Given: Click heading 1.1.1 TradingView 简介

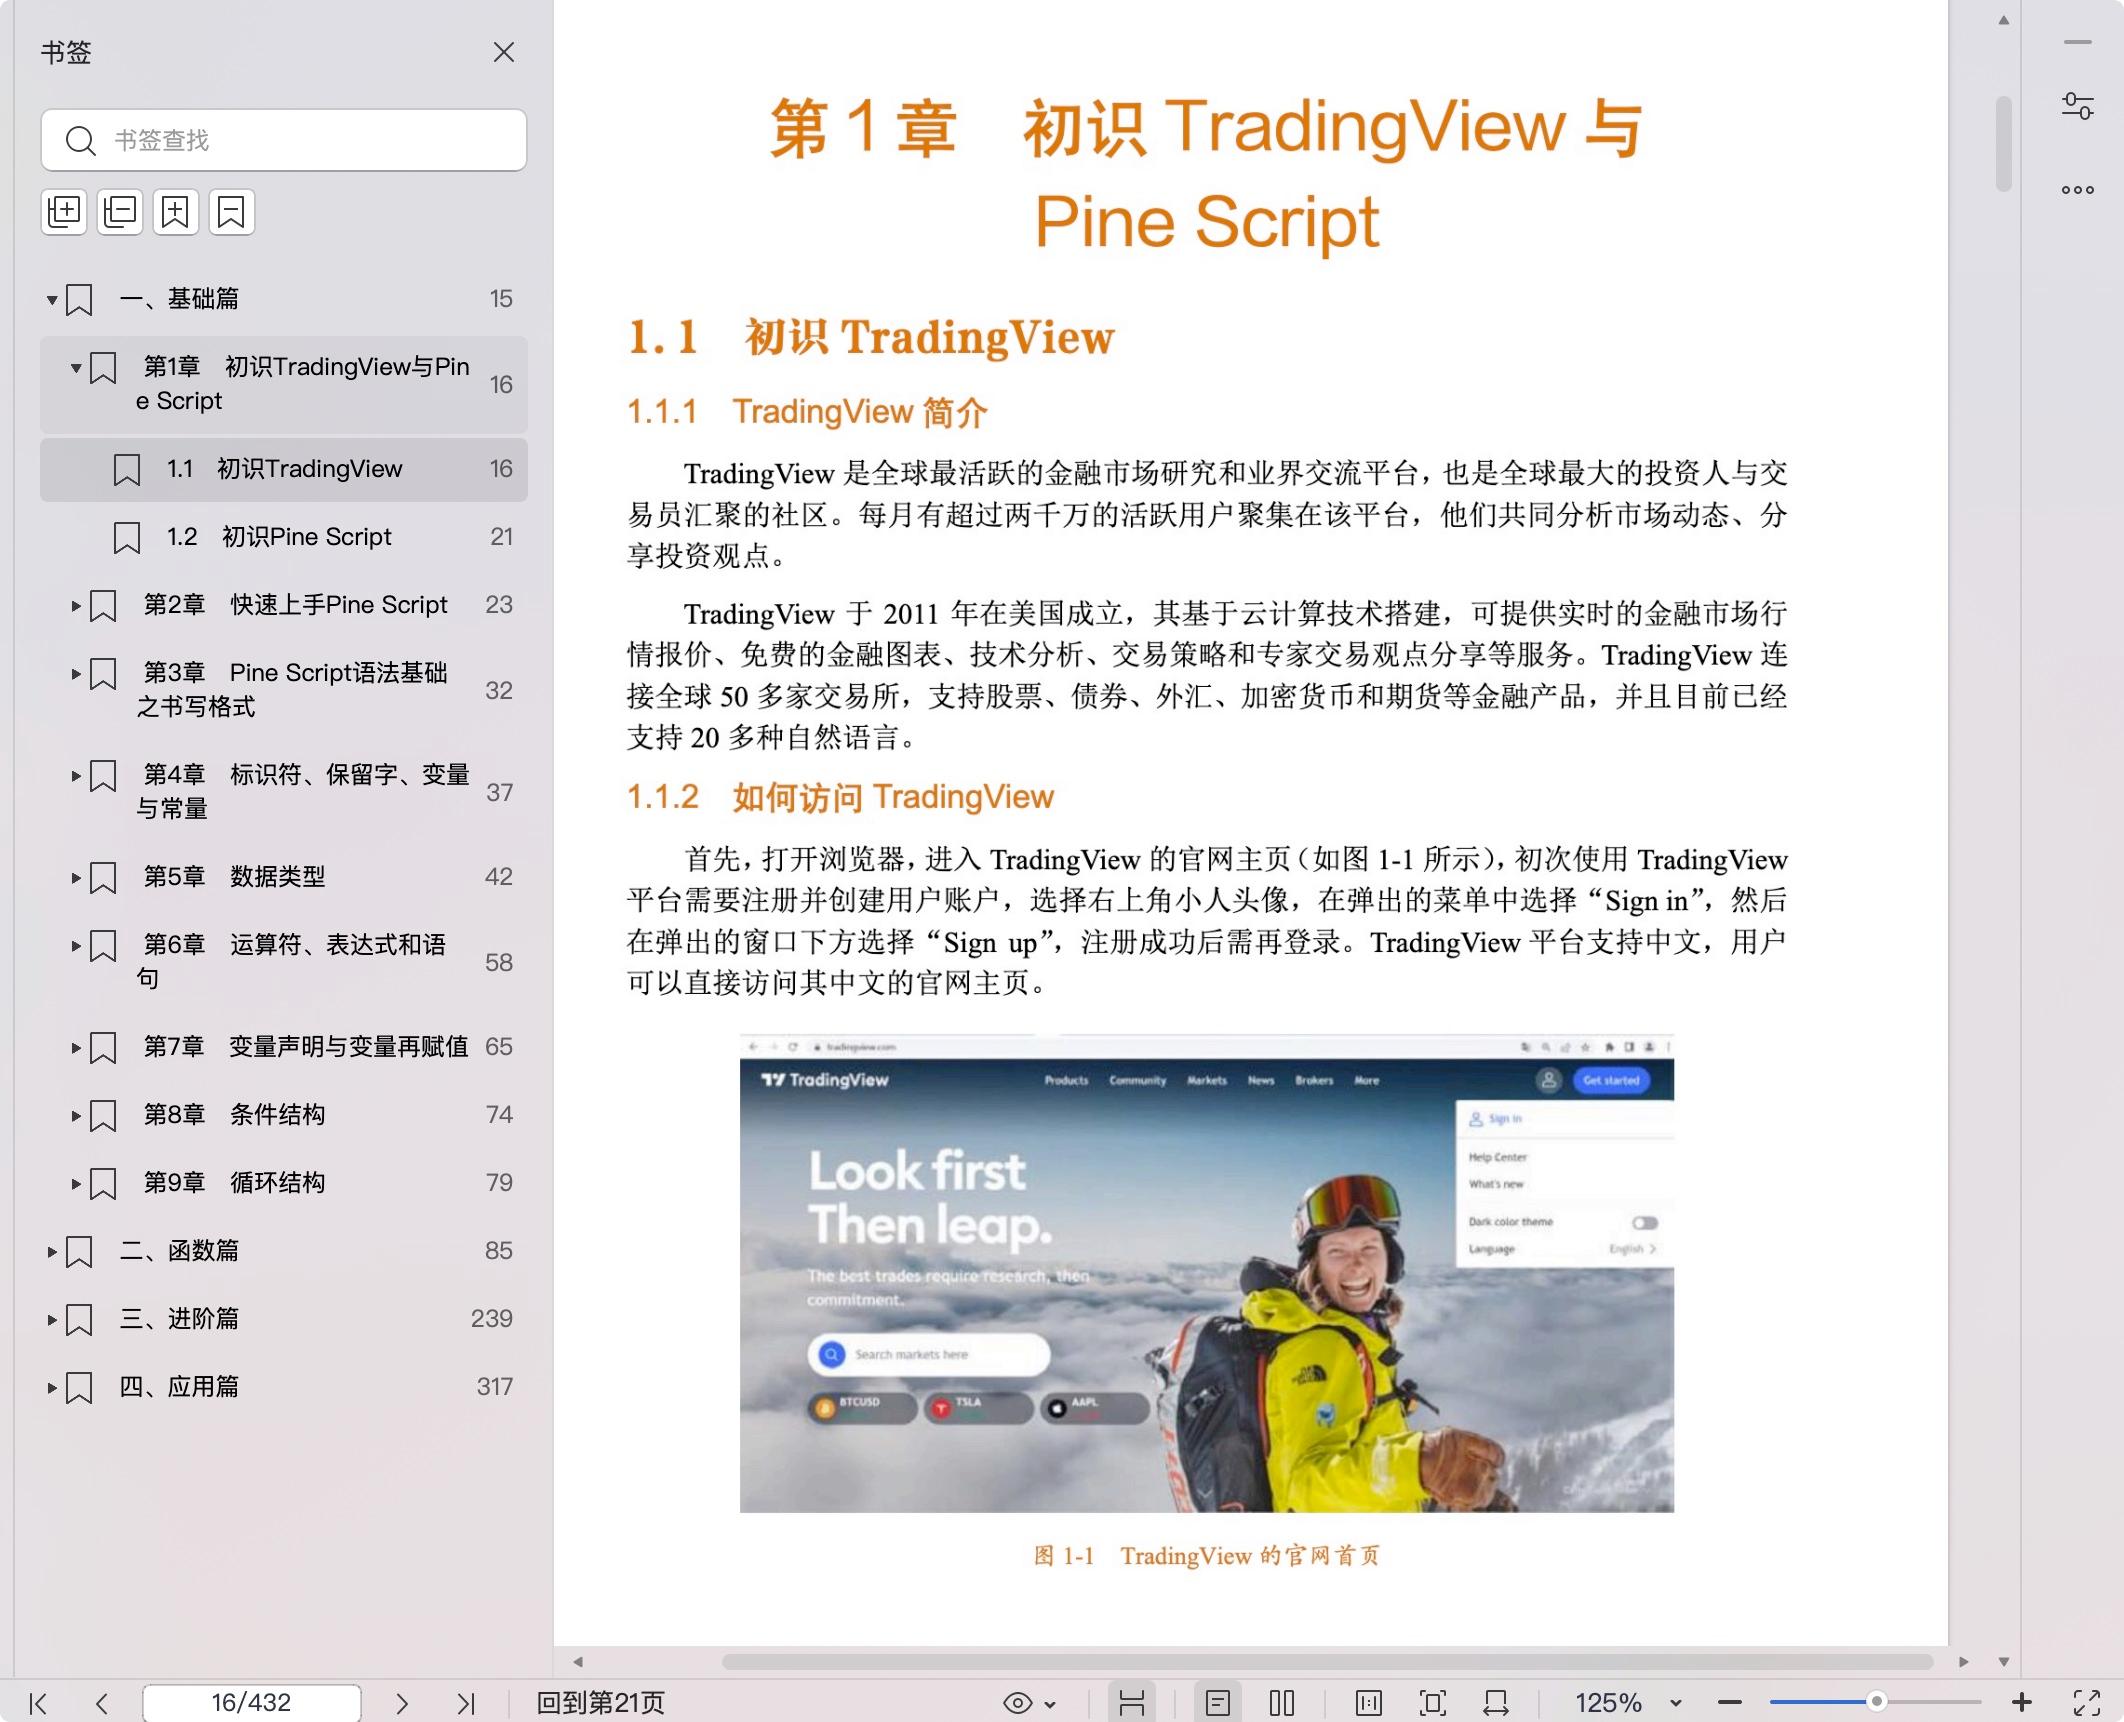Looking at the screenshot, I should coord(807,412).
